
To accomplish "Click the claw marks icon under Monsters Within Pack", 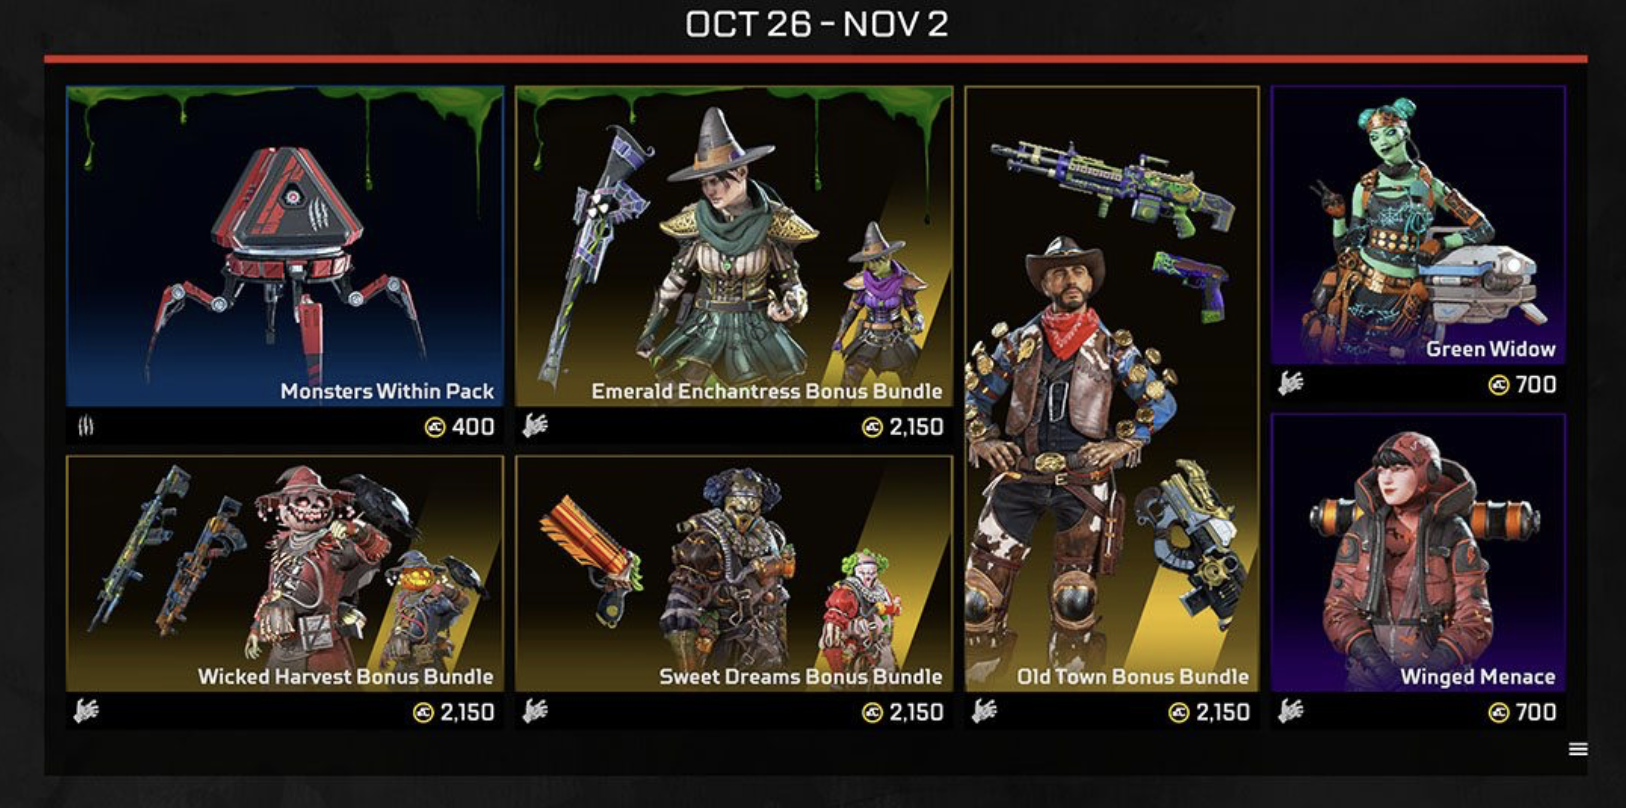I will 86,427.
